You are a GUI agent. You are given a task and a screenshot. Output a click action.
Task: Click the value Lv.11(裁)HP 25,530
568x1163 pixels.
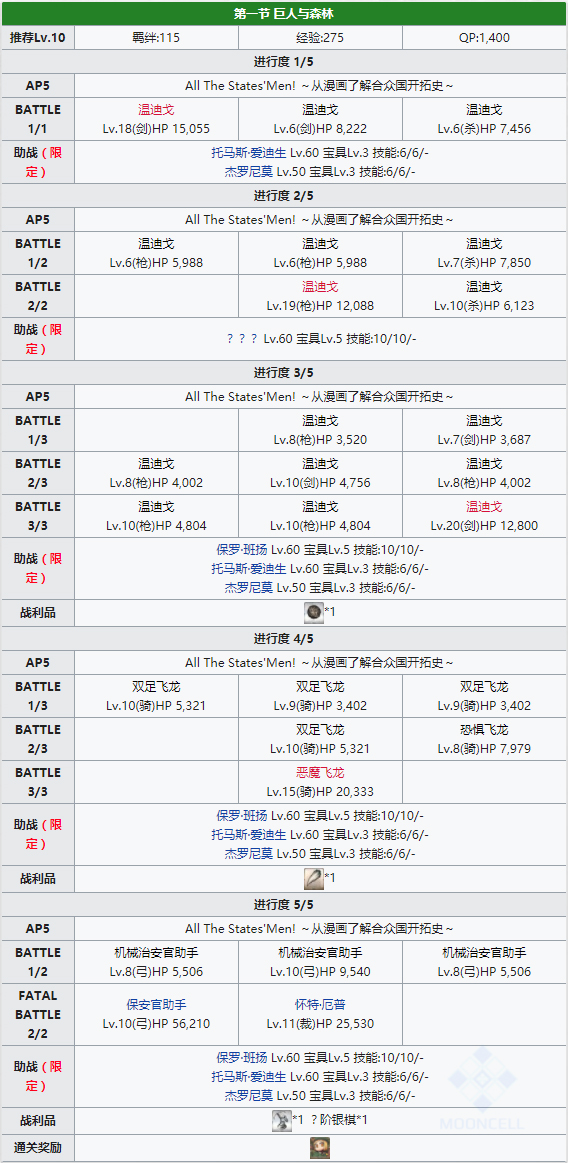[x=320, y=1024]
